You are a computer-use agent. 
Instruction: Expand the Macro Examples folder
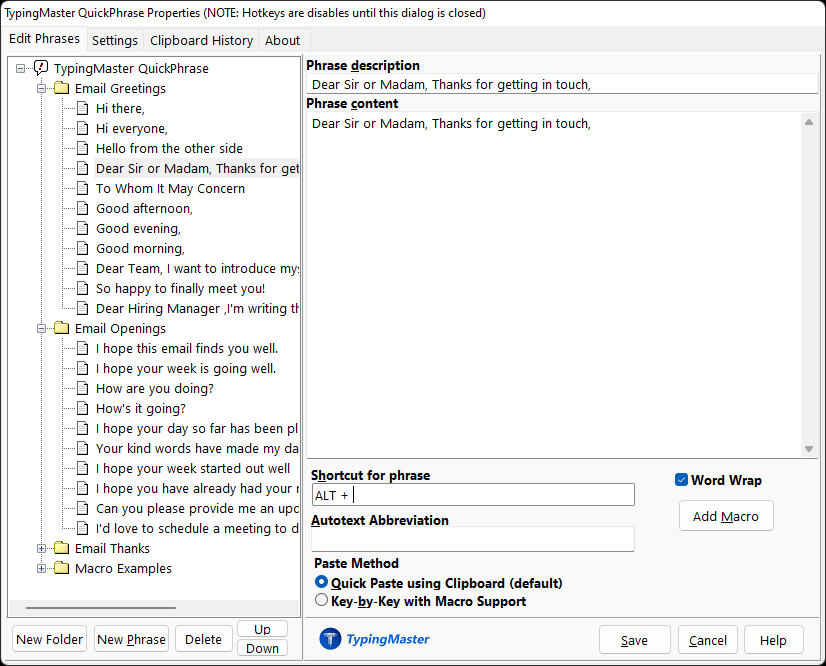(x=41, y=569)
